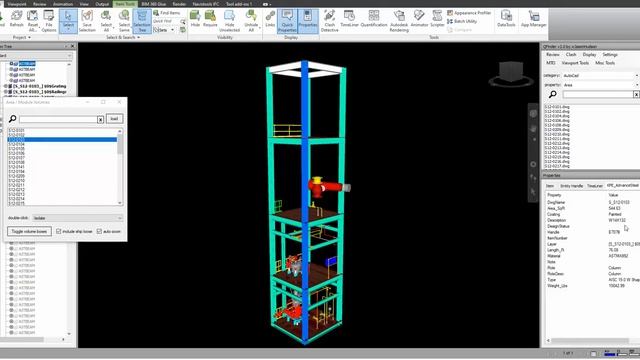Click the Toggle volume boxes button
The image size is (640, 360).
[29, 231]
